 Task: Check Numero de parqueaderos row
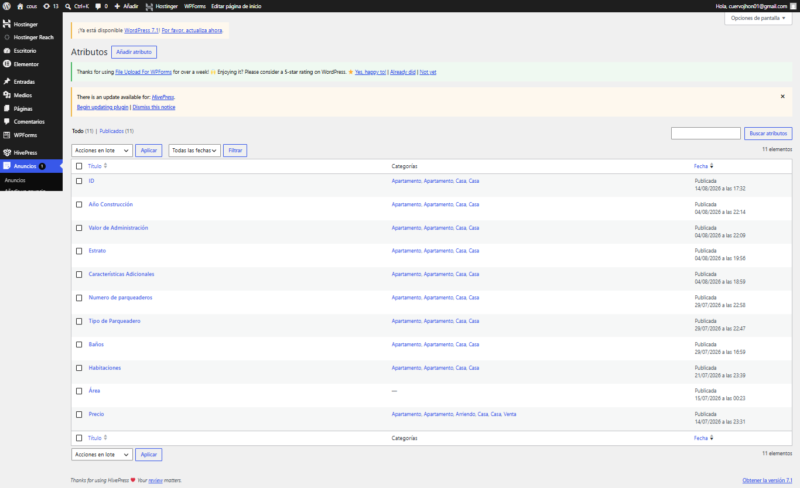tap(79, 298)
